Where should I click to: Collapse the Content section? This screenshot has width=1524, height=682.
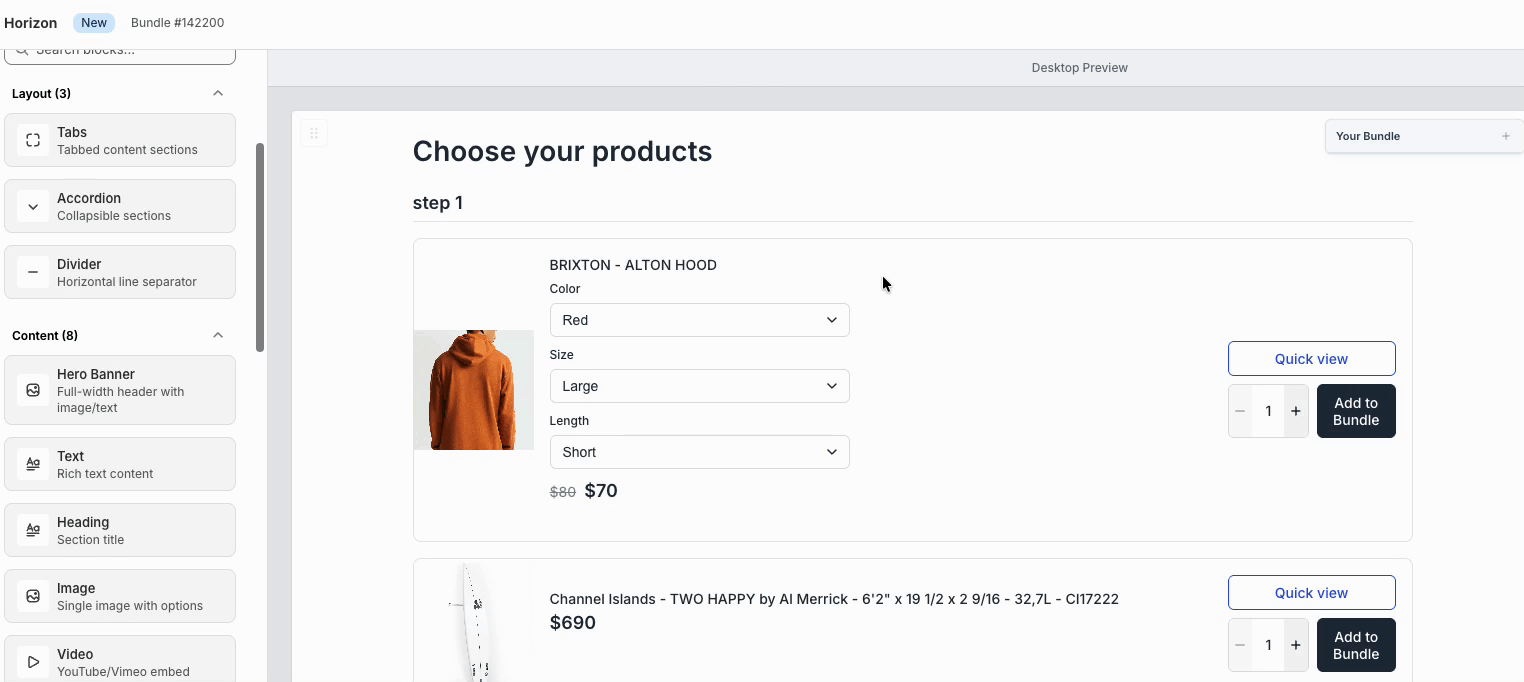coord(218,335)
